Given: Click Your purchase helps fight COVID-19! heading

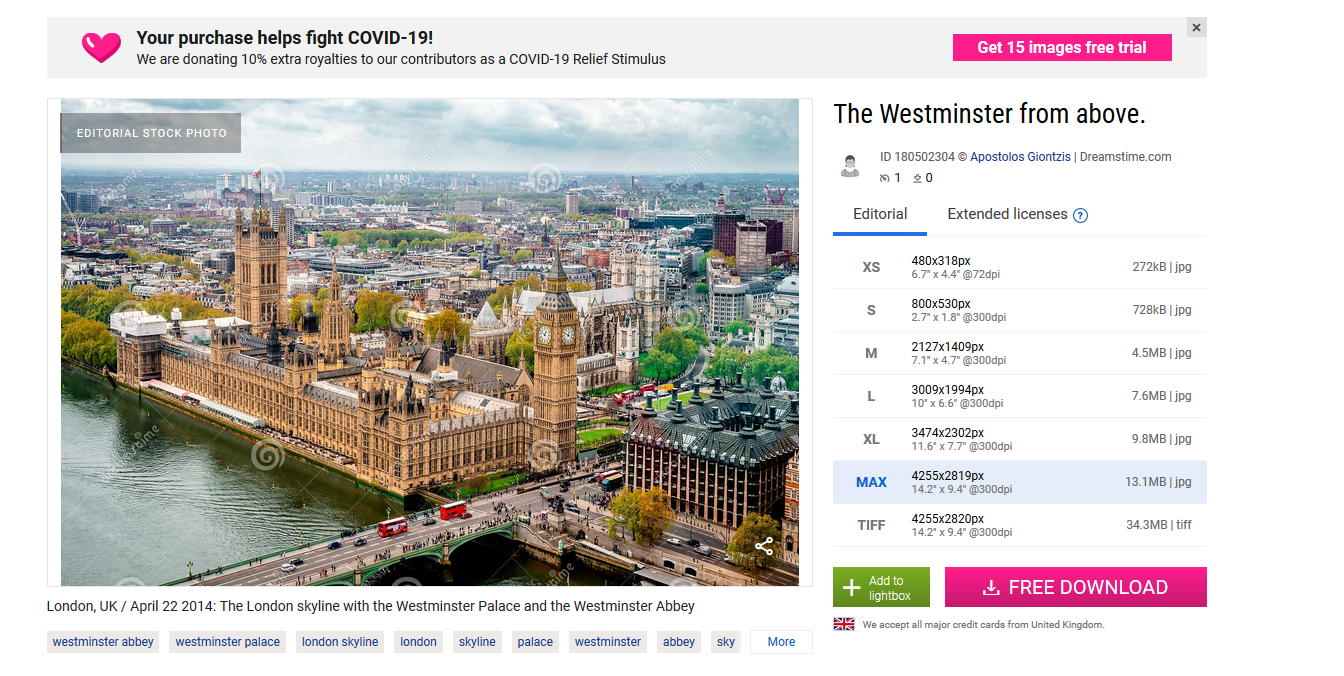Looking at the screenshot, I should 285,38.
